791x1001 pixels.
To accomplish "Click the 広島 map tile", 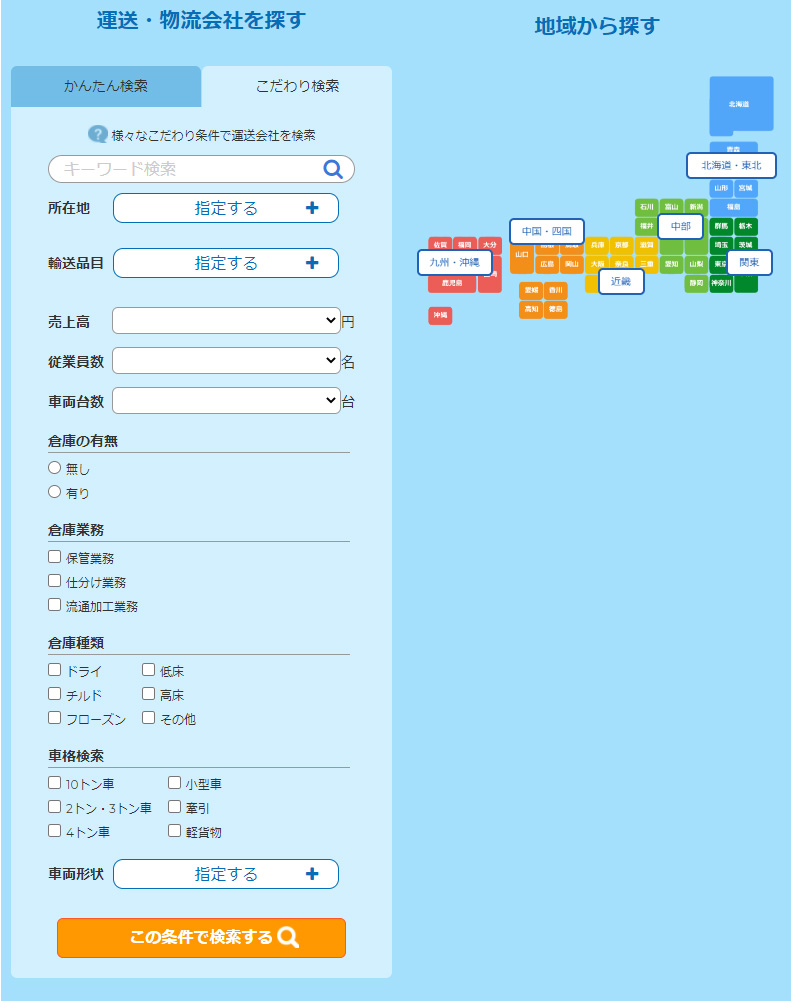I will (x=547, y=264).
